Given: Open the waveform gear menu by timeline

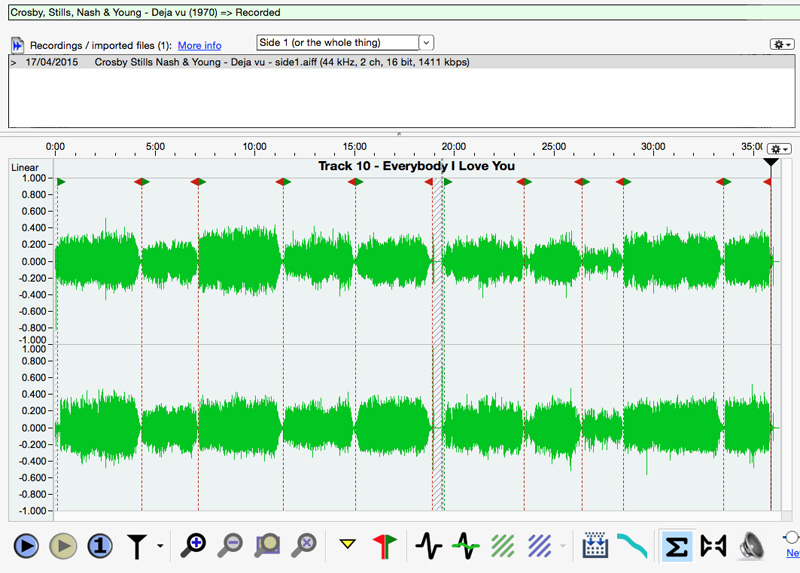Looking at the screenshot, I should pyautogui.click(x=780, y=149).
